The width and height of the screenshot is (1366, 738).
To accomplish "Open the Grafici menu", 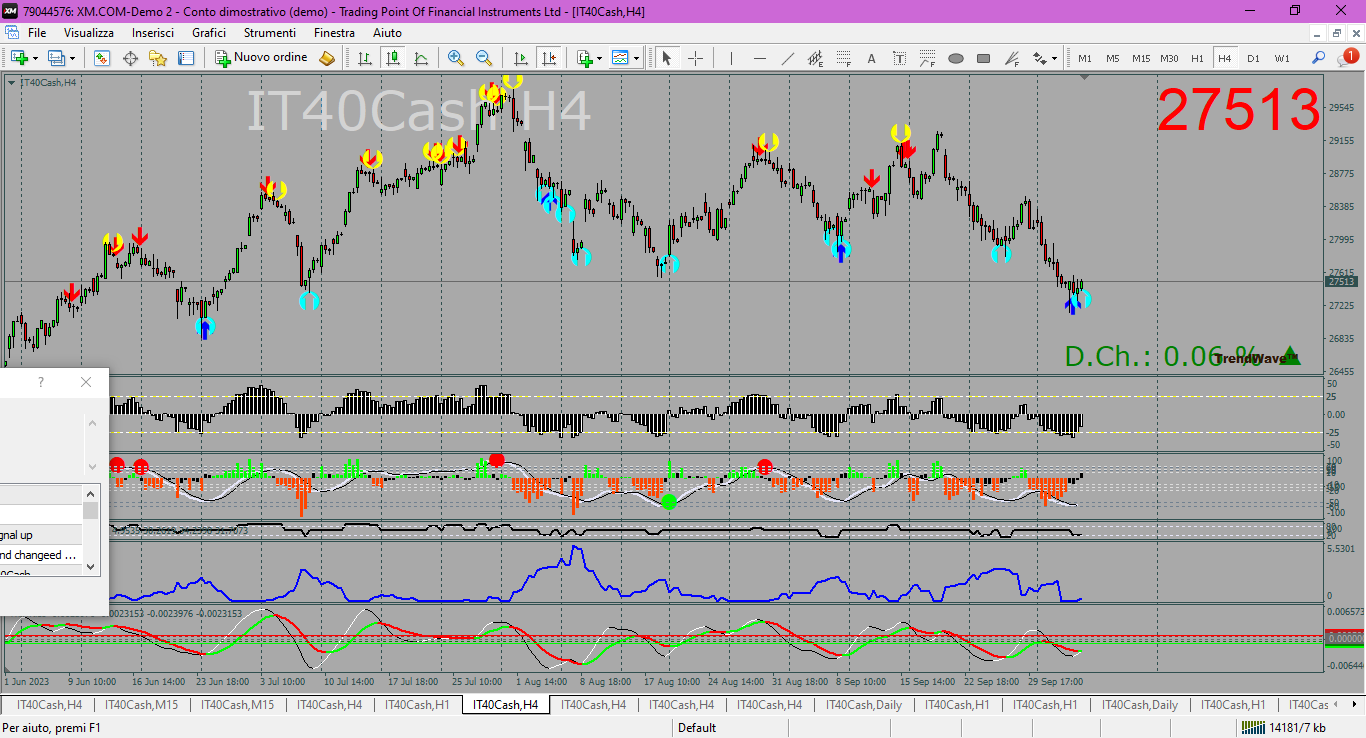I will point(209,33).
